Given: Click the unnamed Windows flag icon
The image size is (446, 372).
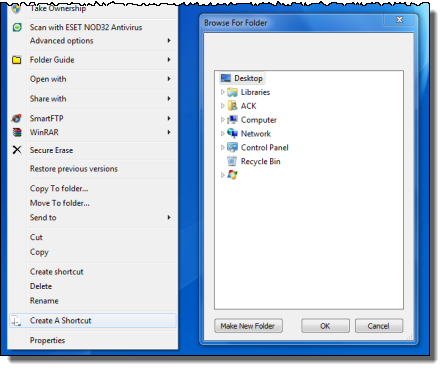Looking at the screenshot, I should (232, 175).
